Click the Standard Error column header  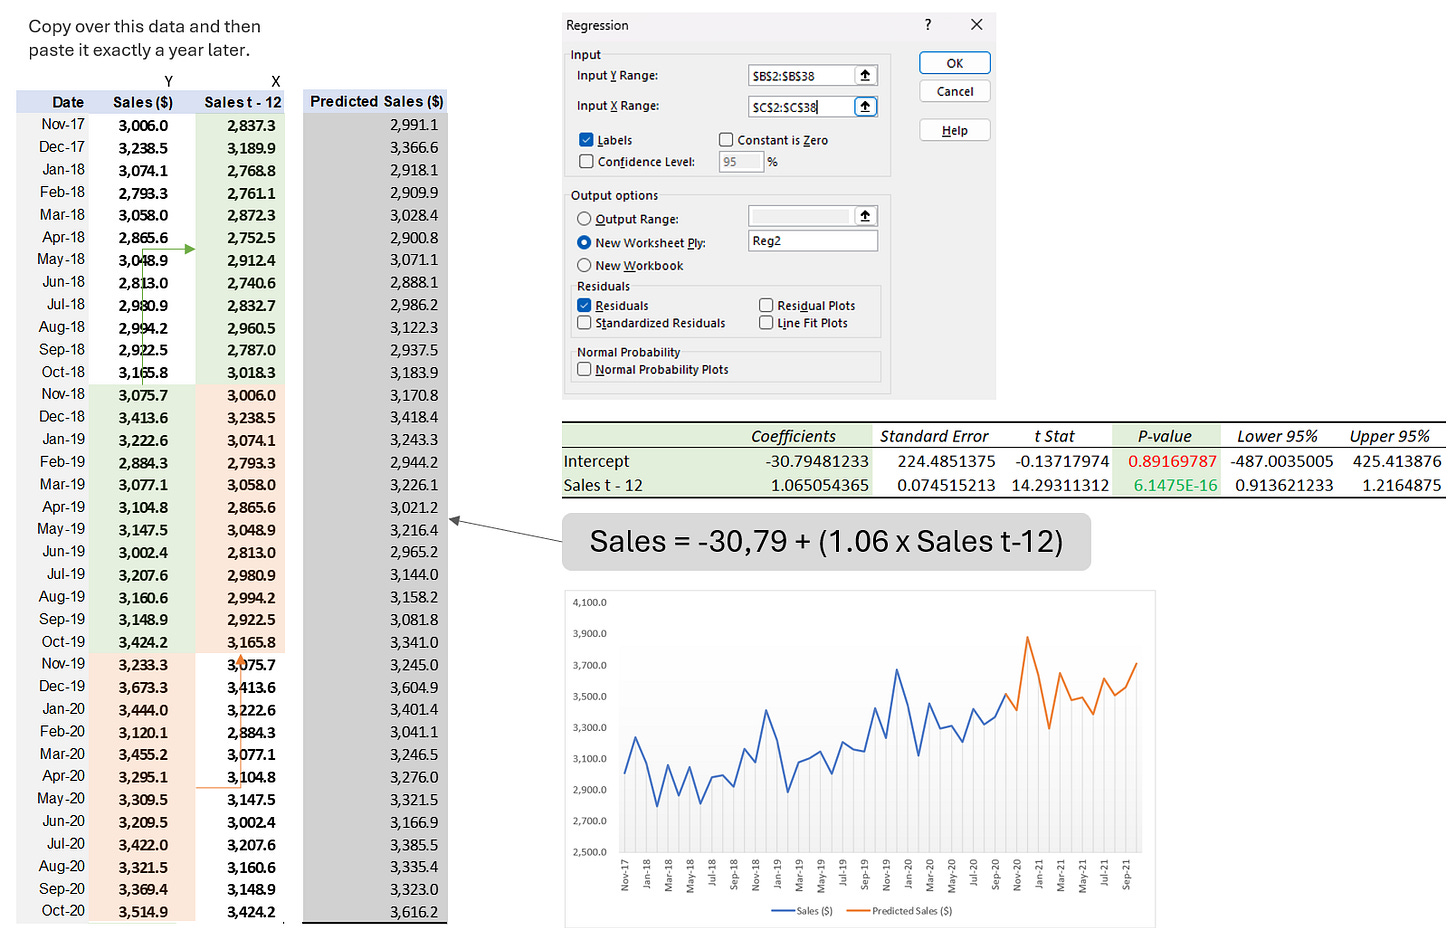[x=934, y=436]
